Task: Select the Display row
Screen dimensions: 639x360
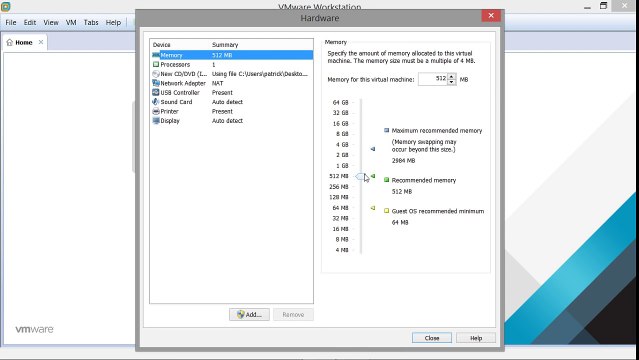Action: pyautogui.click(x=232, y=121)
